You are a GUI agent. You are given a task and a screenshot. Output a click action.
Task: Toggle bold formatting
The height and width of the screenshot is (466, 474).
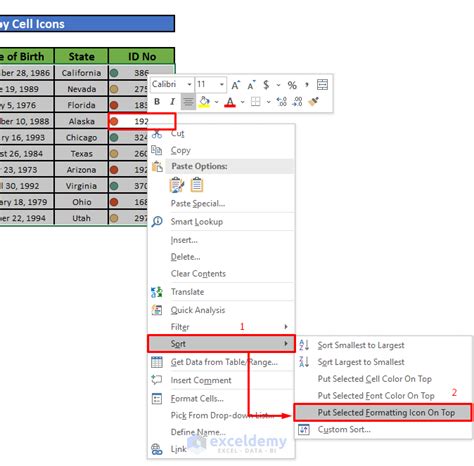157,102
